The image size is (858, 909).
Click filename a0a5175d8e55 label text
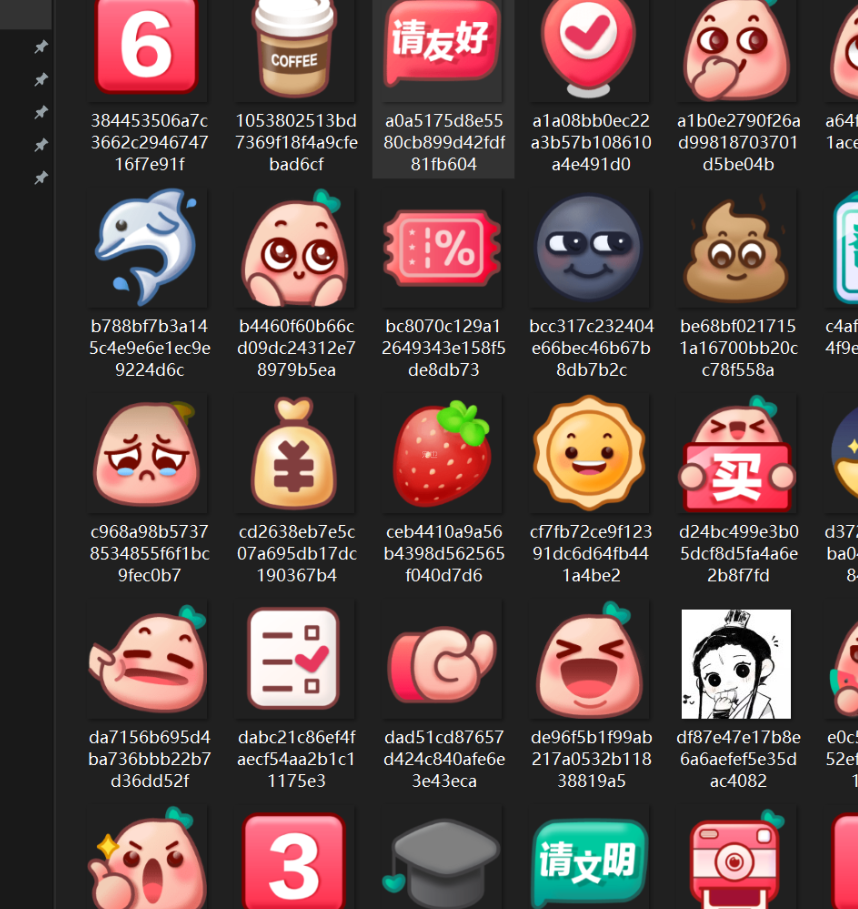(443, 120)
